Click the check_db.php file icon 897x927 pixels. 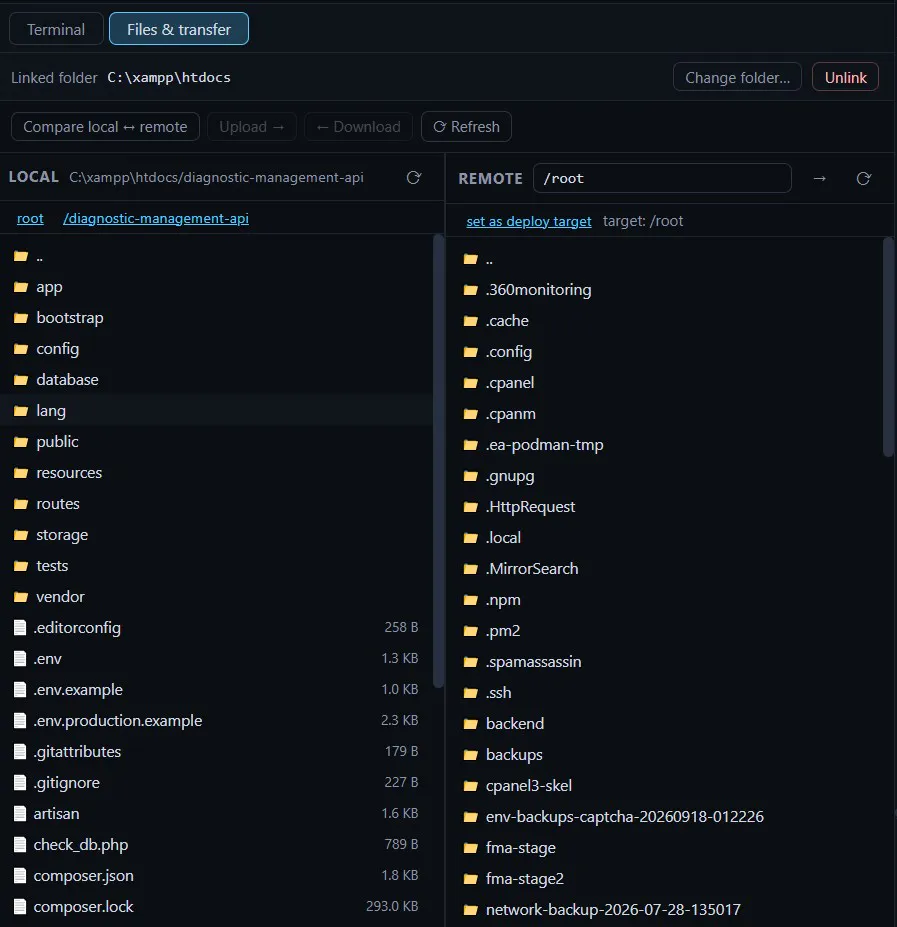point(20,845)
